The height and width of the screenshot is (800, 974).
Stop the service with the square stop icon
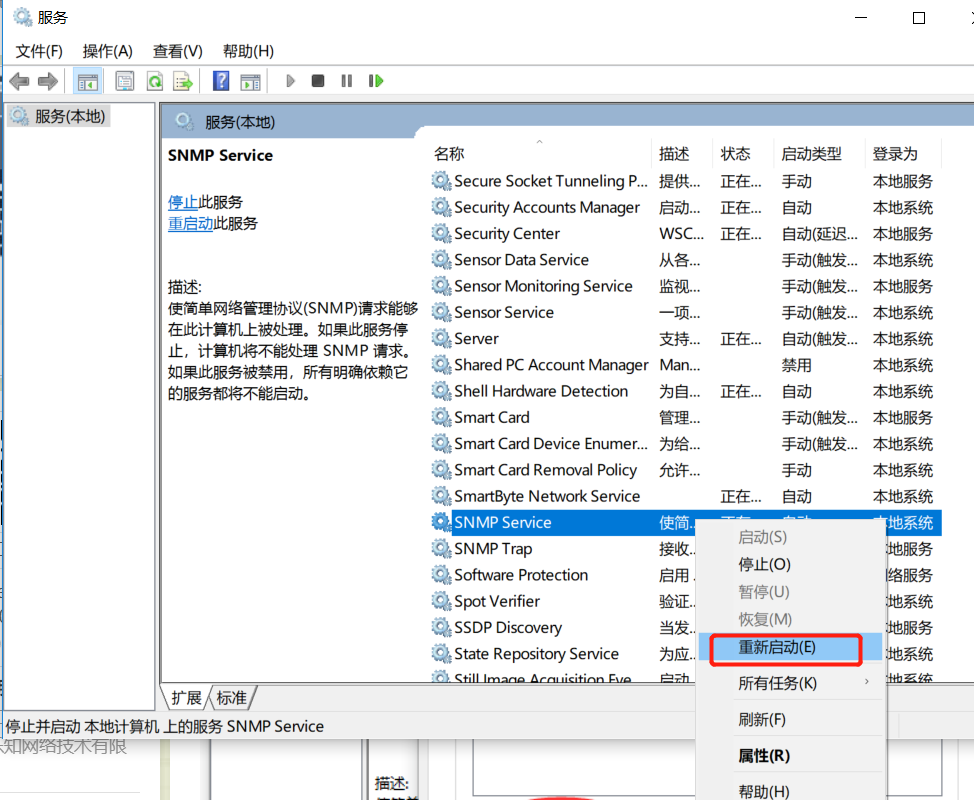[317, 80]
